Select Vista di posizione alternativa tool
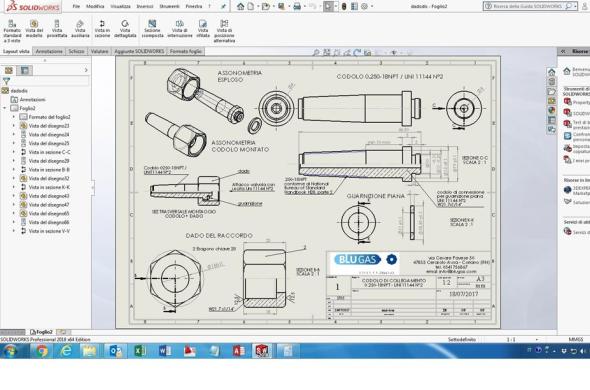The width and height of the screenshot is (590, 390). [x=224, y=31]
